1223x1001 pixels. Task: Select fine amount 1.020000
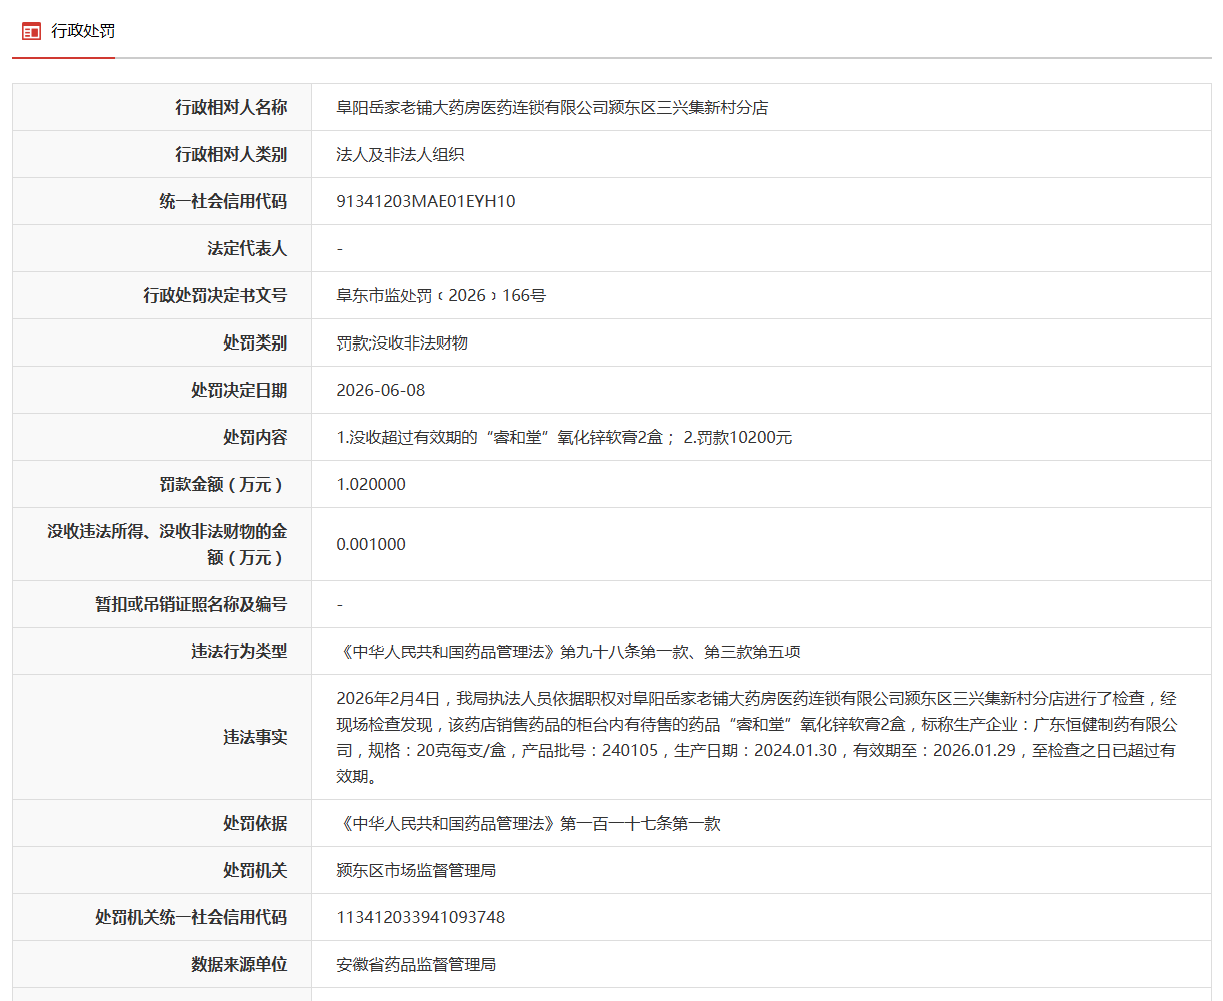[x=371, y=485]
